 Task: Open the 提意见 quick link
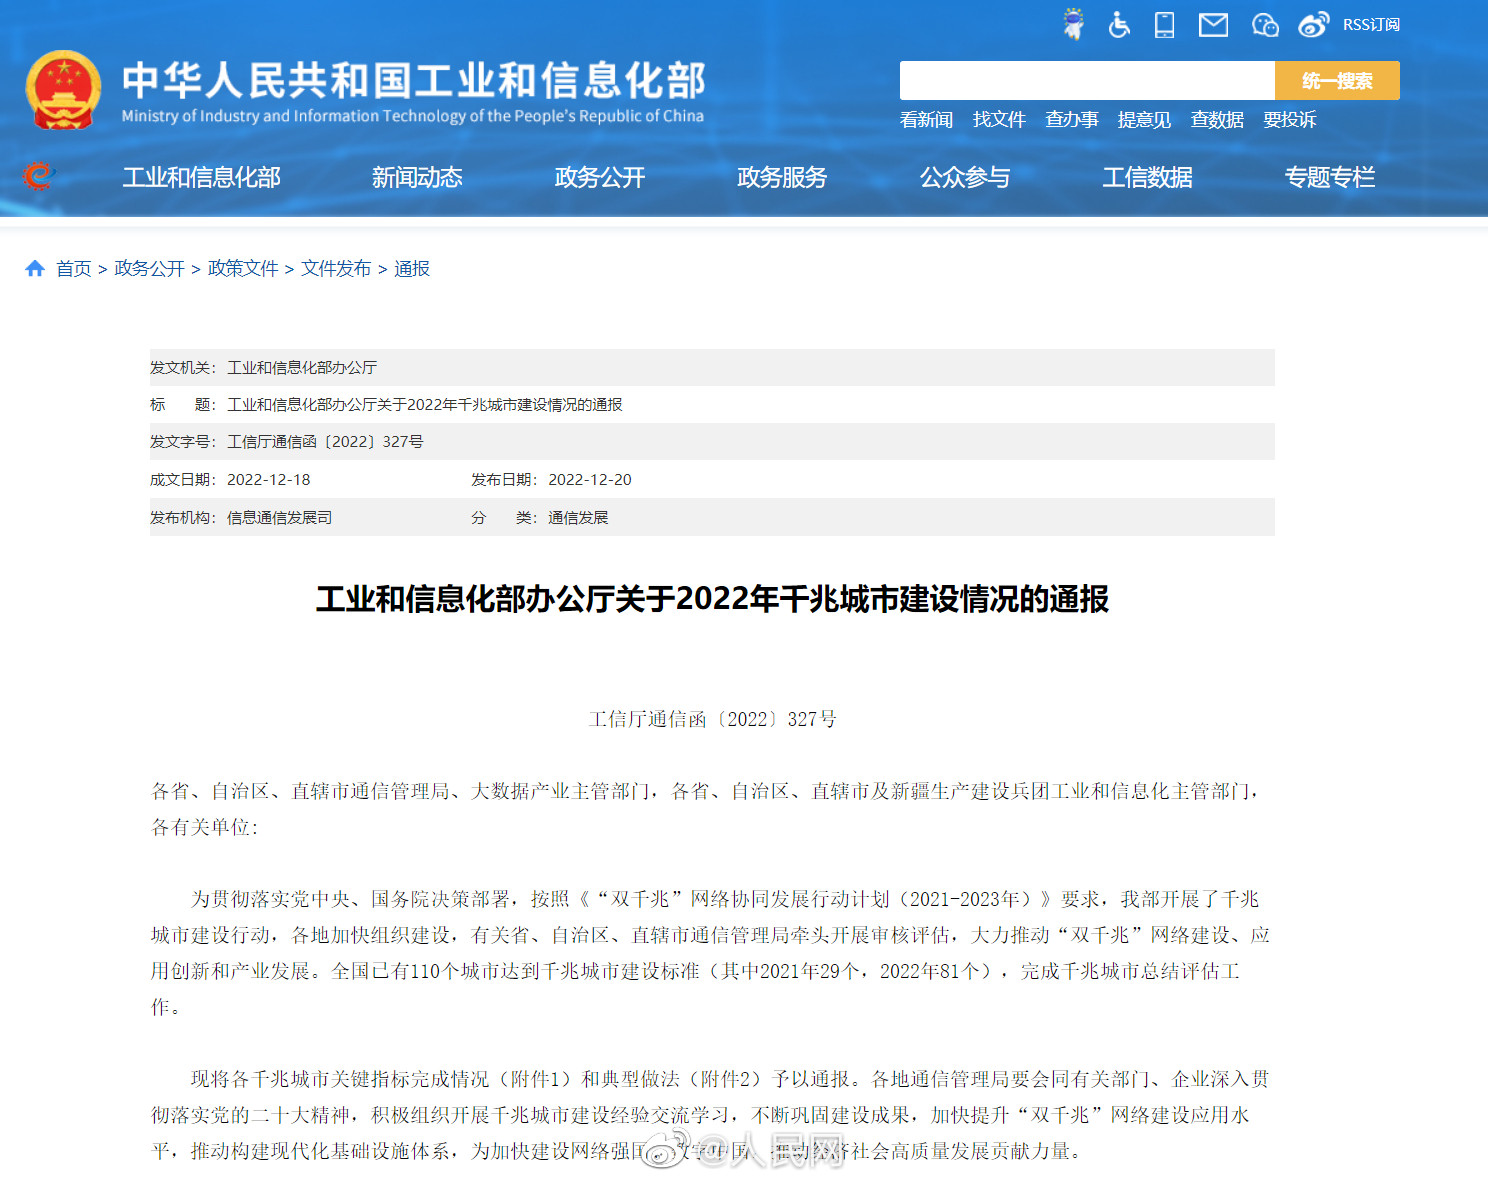(x=1144, y=119)
